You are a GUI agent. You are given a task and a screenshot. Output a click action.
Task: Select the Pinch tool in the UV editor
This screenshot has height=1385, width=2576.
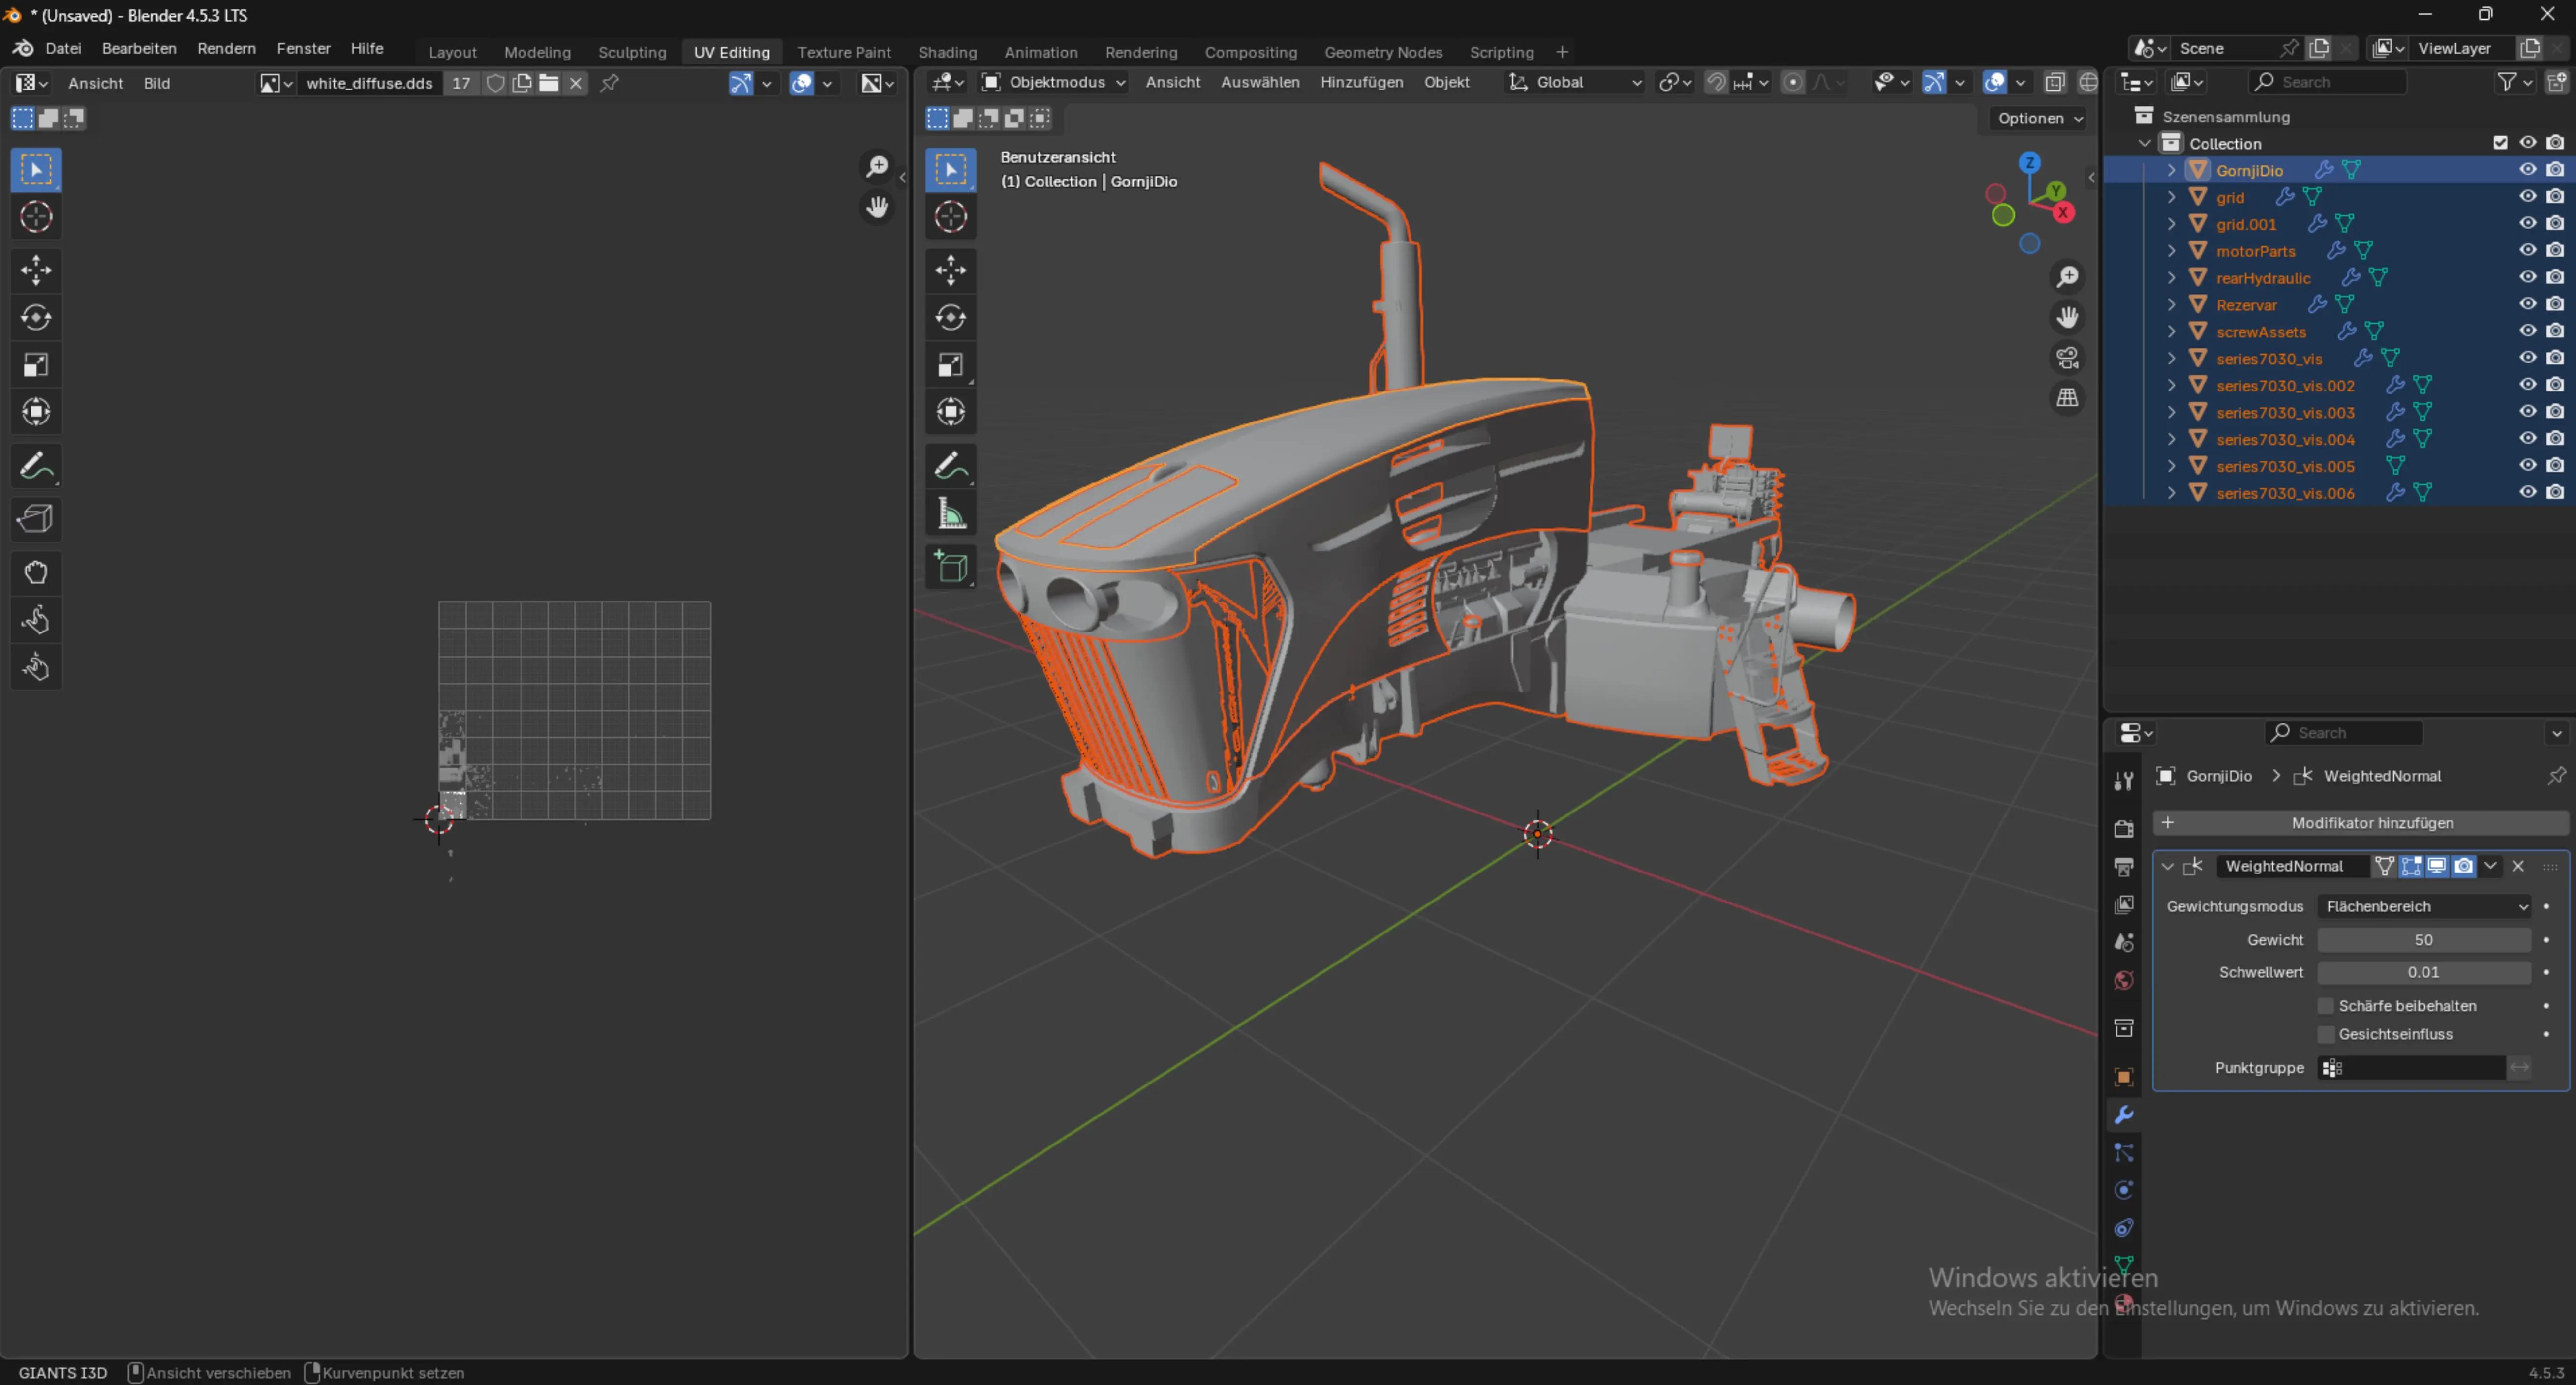[x=36, y=667]
